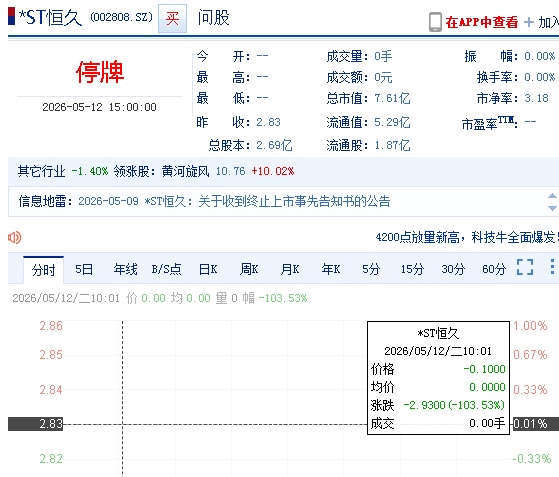Click the 2.86 price axis label

click(51, 326)
